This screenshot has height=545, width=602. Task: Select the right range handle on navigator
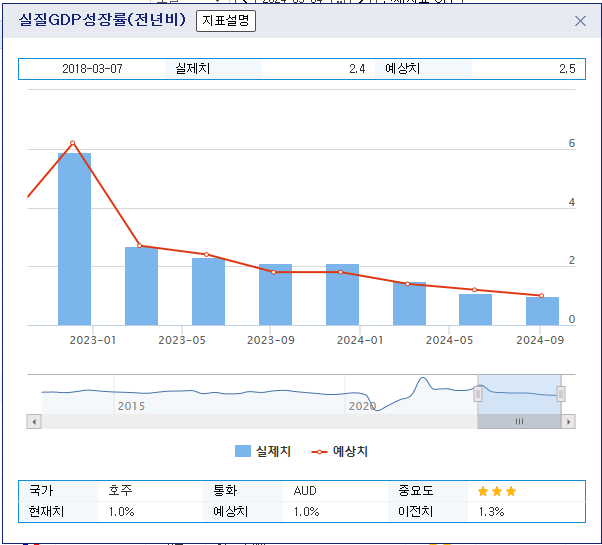[x=561, y=394]
